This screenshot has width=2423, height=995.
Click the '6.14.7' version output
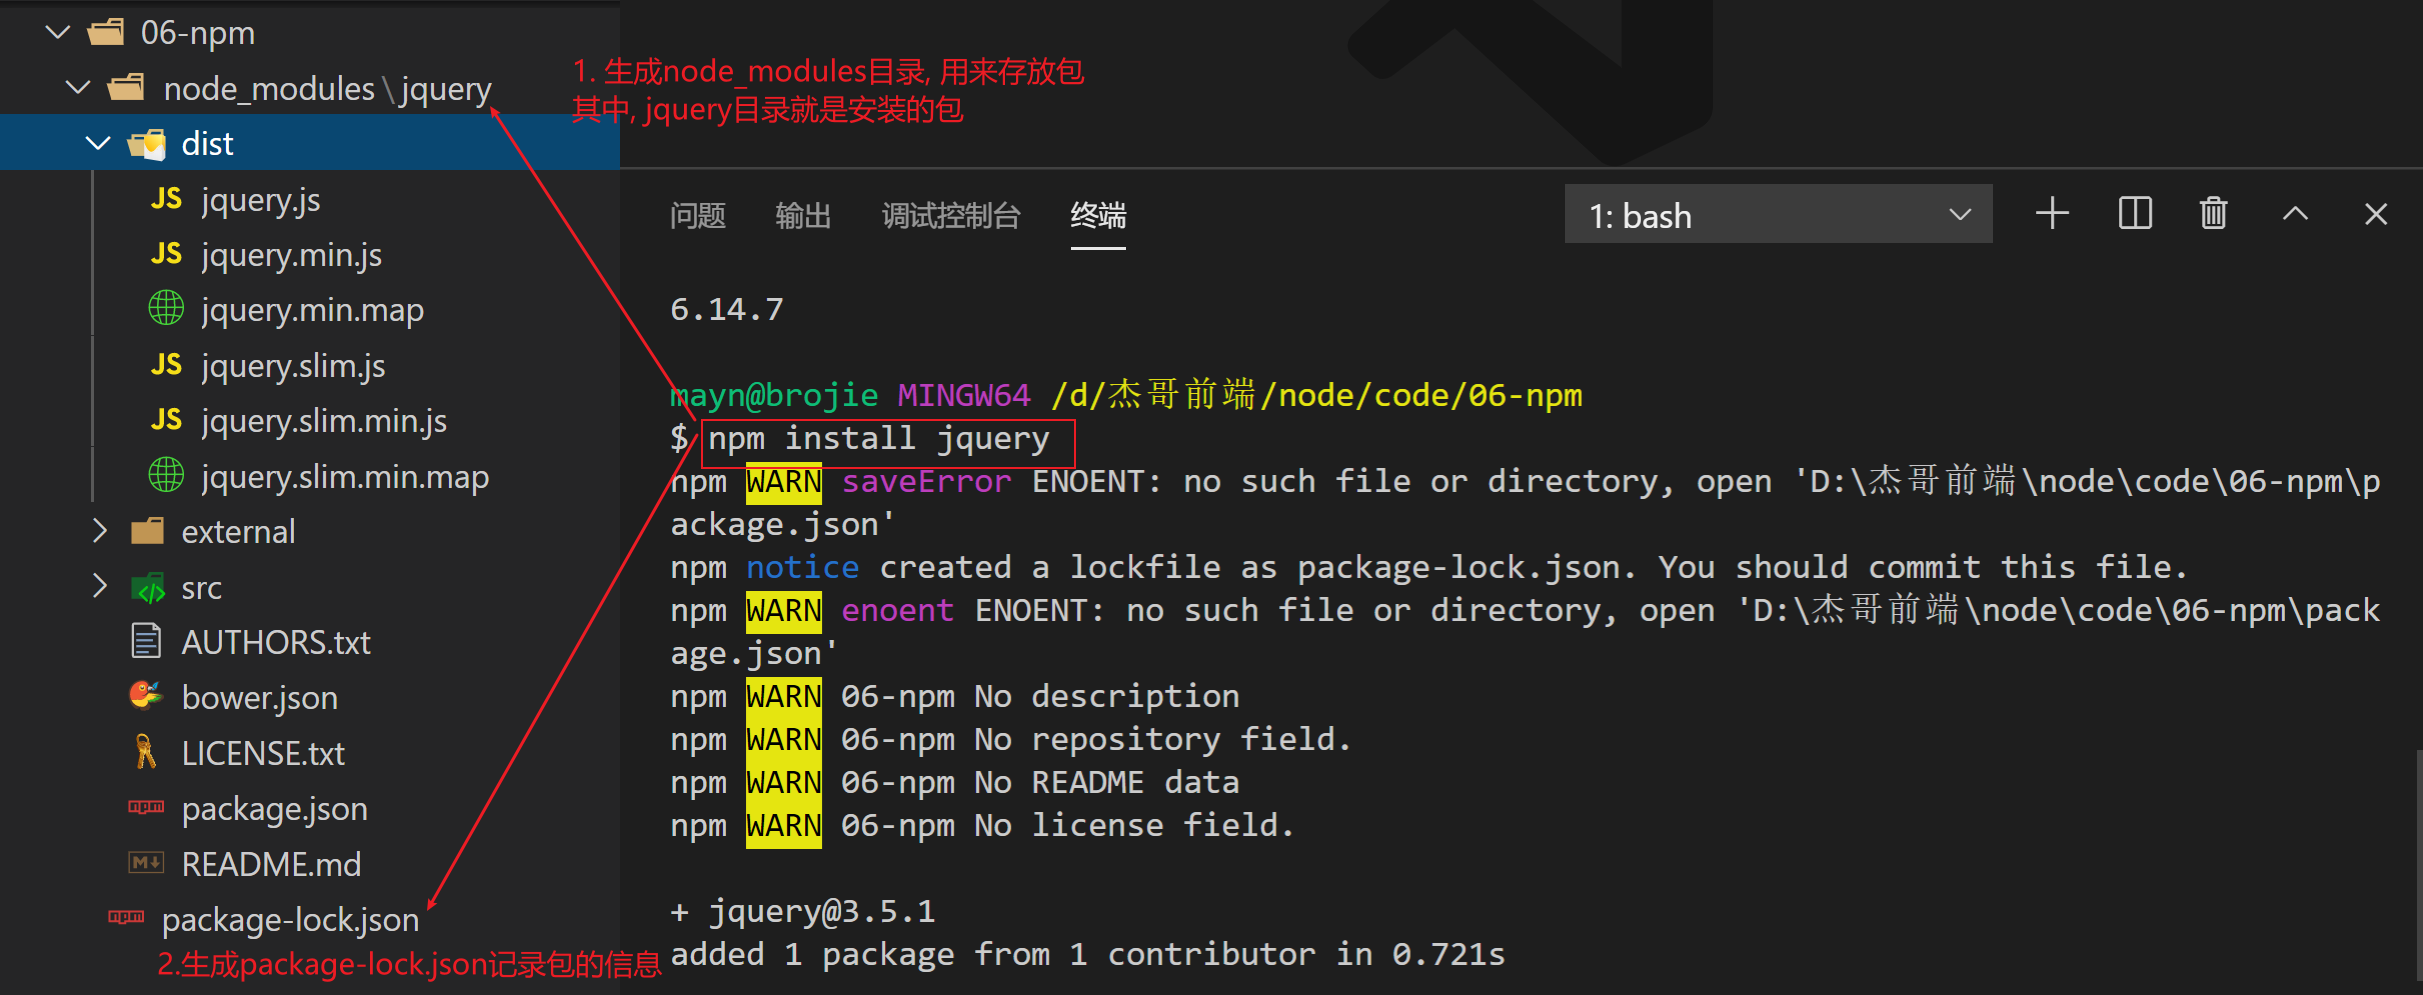click(x=727, y=309)
